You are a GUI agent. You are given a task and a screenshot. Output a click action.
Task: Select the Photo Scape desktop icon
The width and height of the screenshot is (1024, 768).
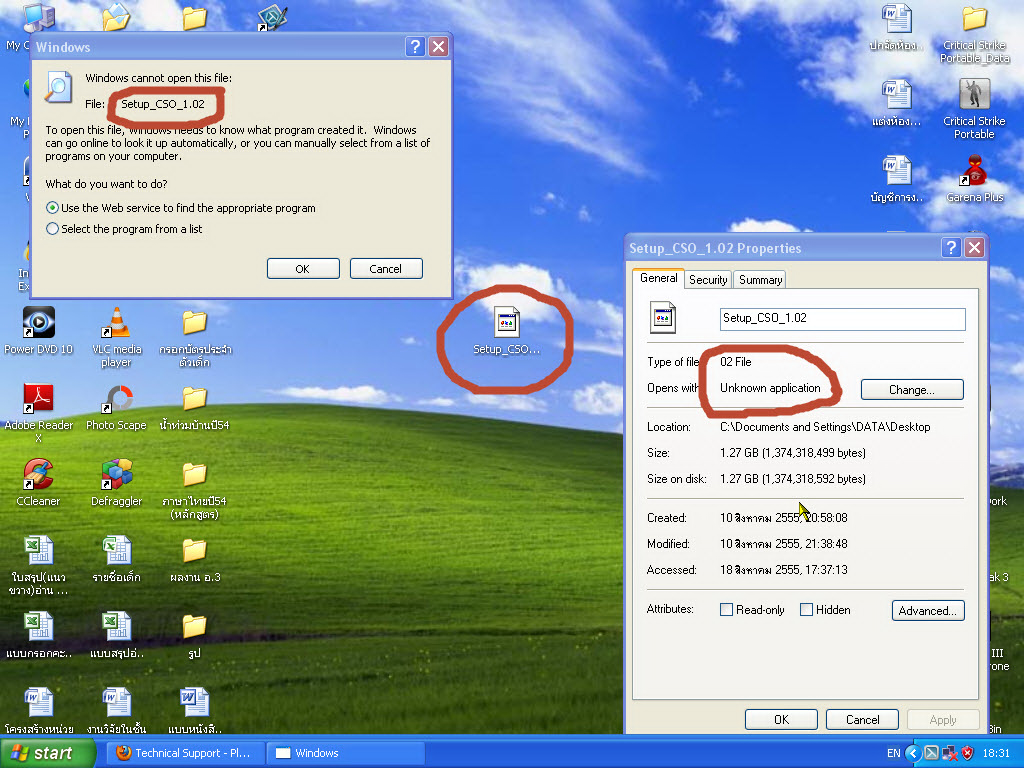116,398
